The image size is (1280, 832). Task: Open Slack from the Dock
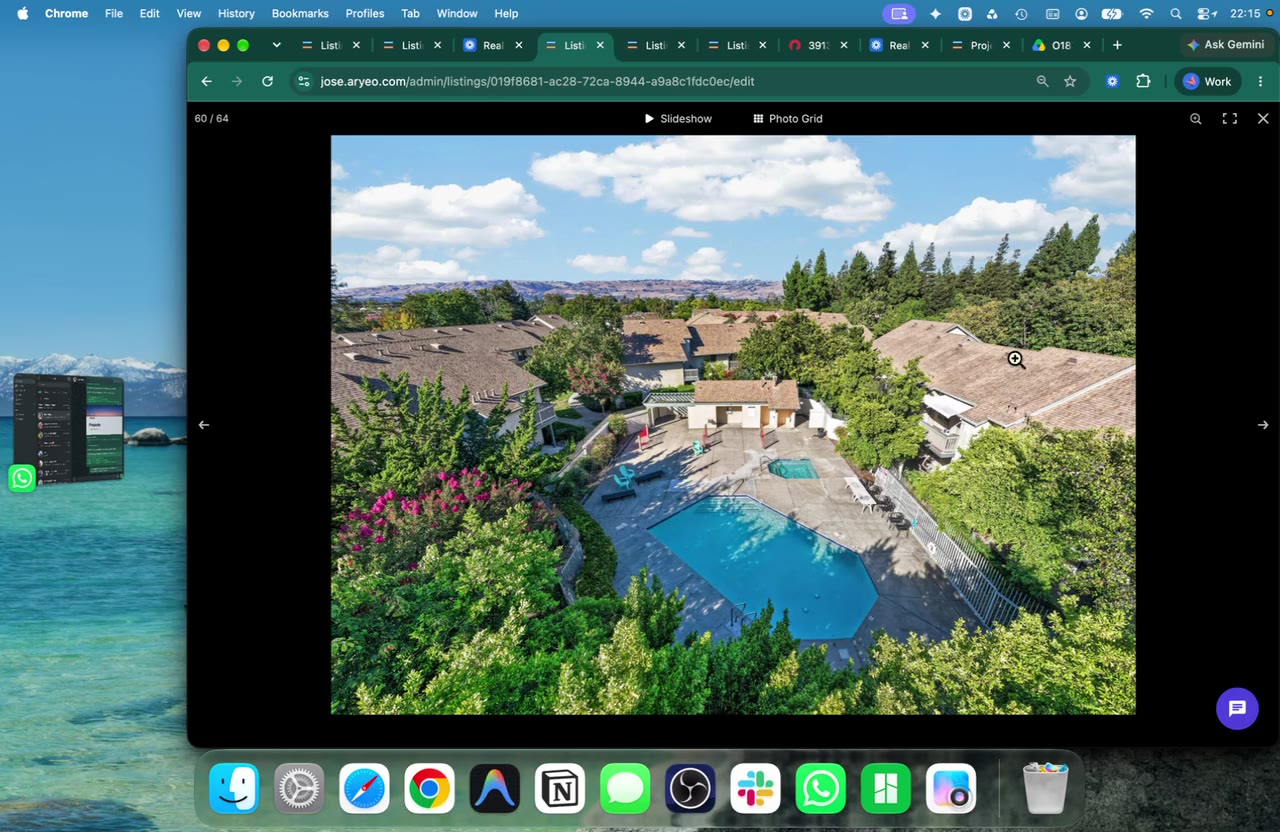755,789
